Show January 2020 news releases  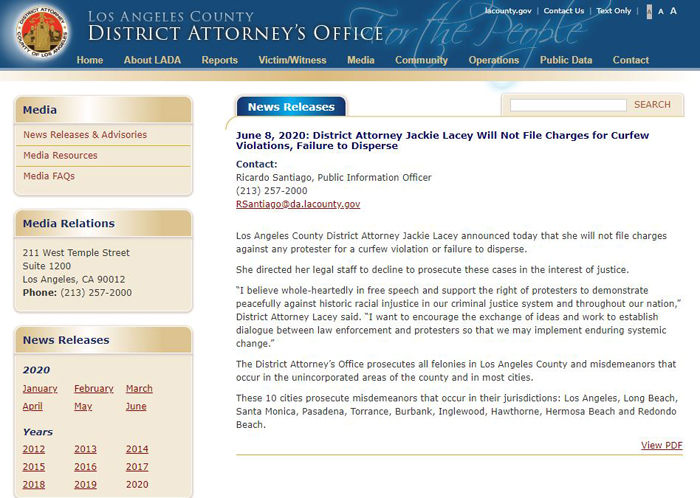coord(40,388)
